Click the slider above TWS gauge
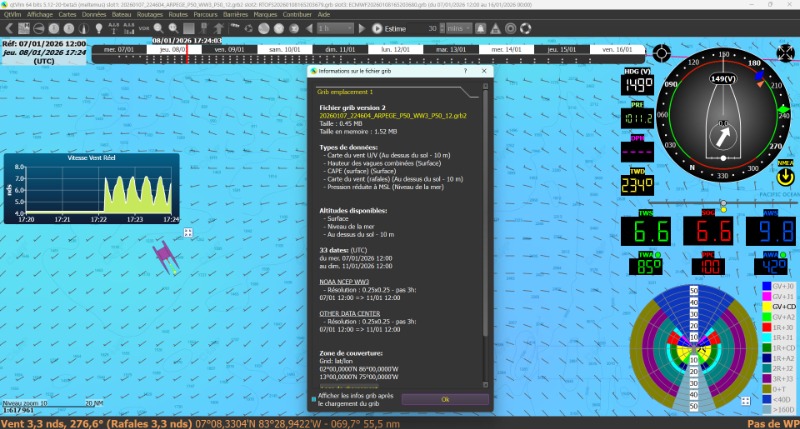 (x=722, y=203)
